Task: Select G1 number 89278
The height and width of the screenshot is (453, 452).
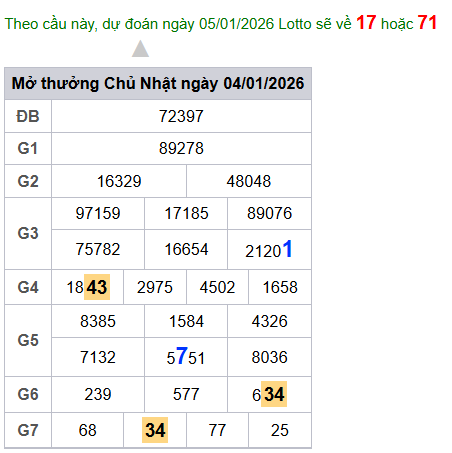Action: 181,148
